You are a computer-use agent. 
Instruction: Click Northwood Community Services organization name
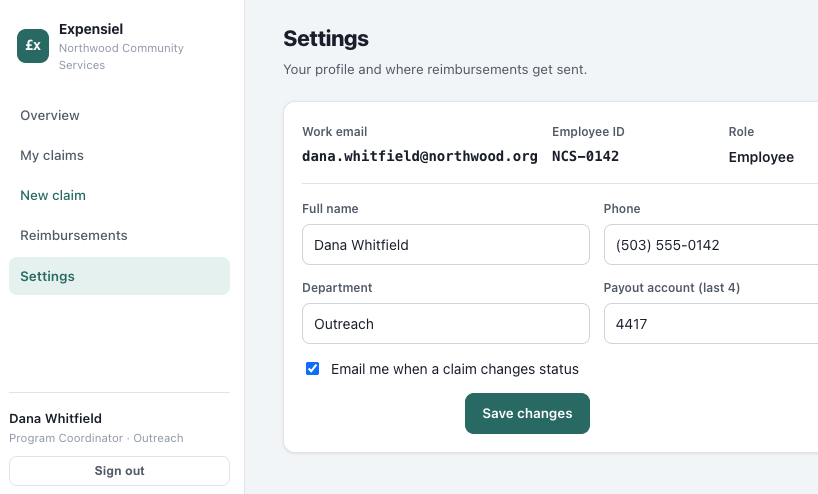tap(121, 56)
